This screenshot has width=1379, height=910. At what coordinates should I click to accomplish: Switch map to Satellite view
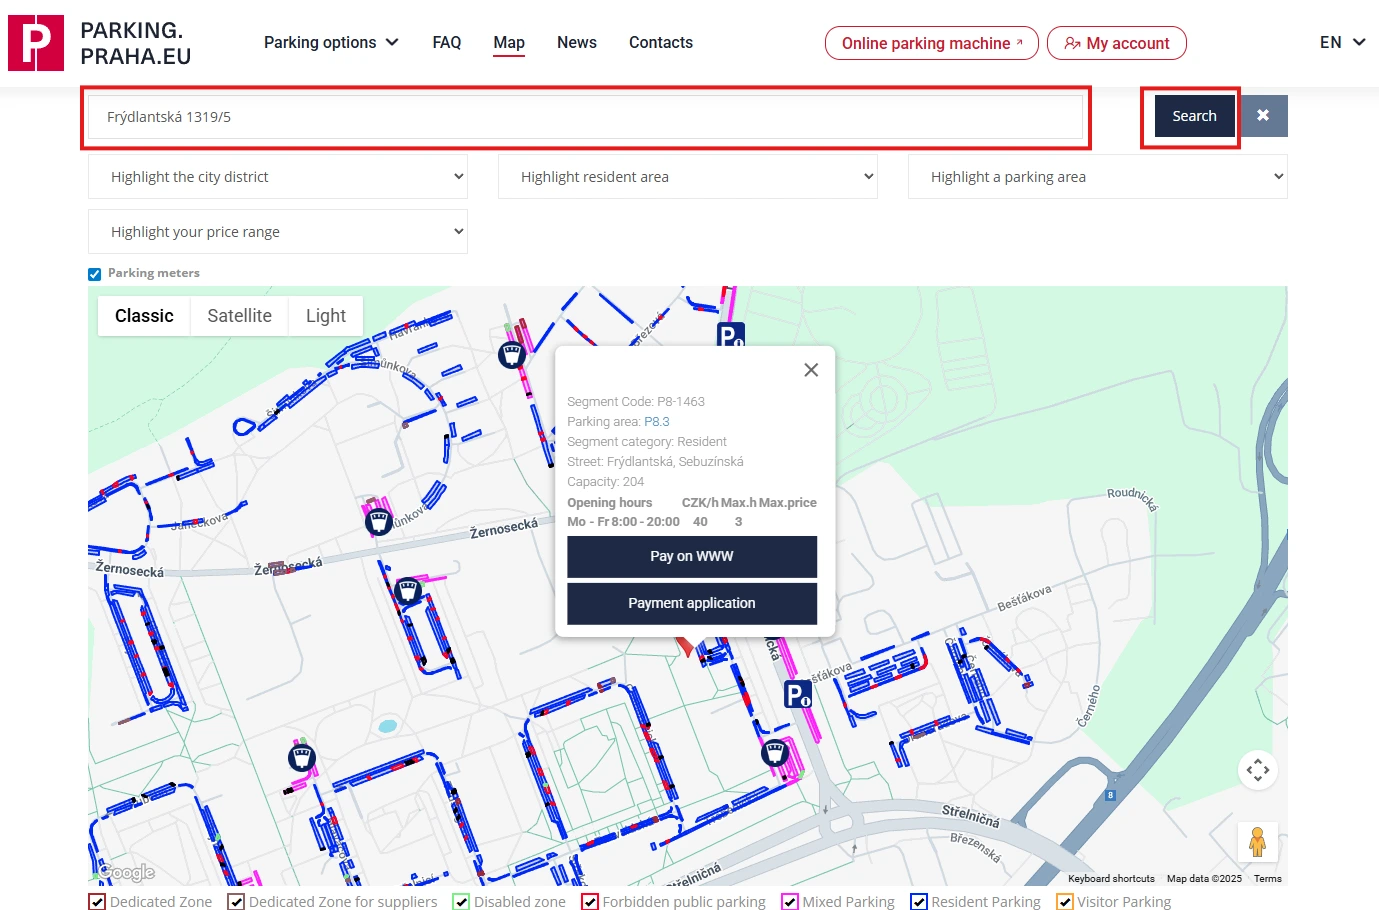pos(240,316)
